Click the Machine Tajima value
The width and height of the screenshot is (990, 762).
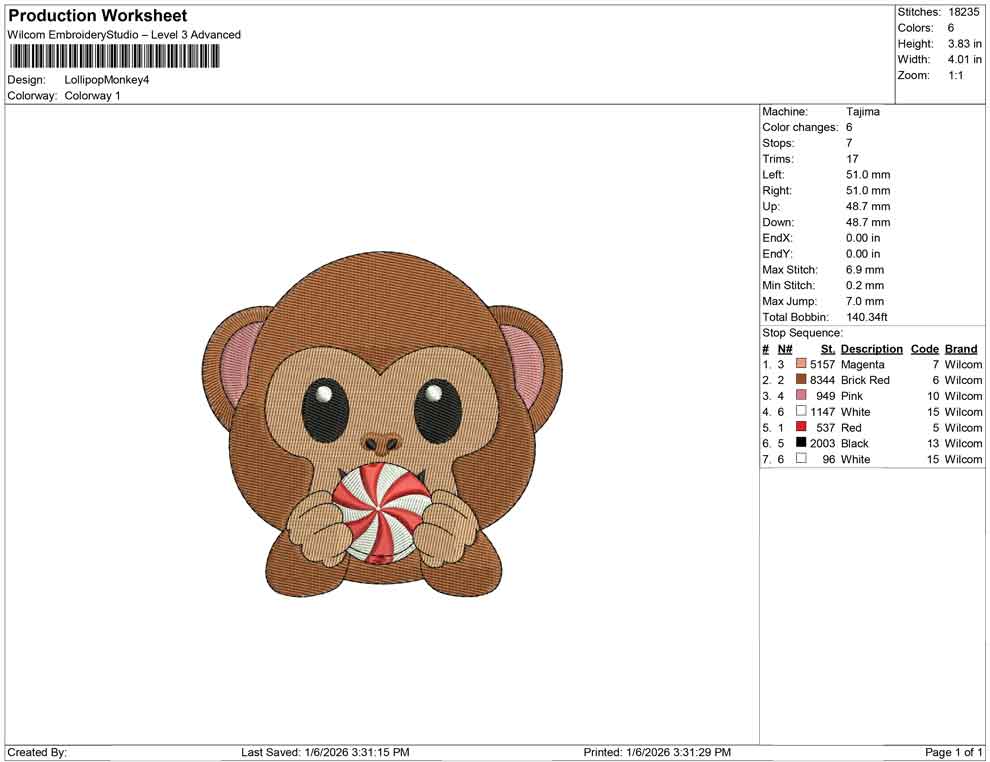865,111
